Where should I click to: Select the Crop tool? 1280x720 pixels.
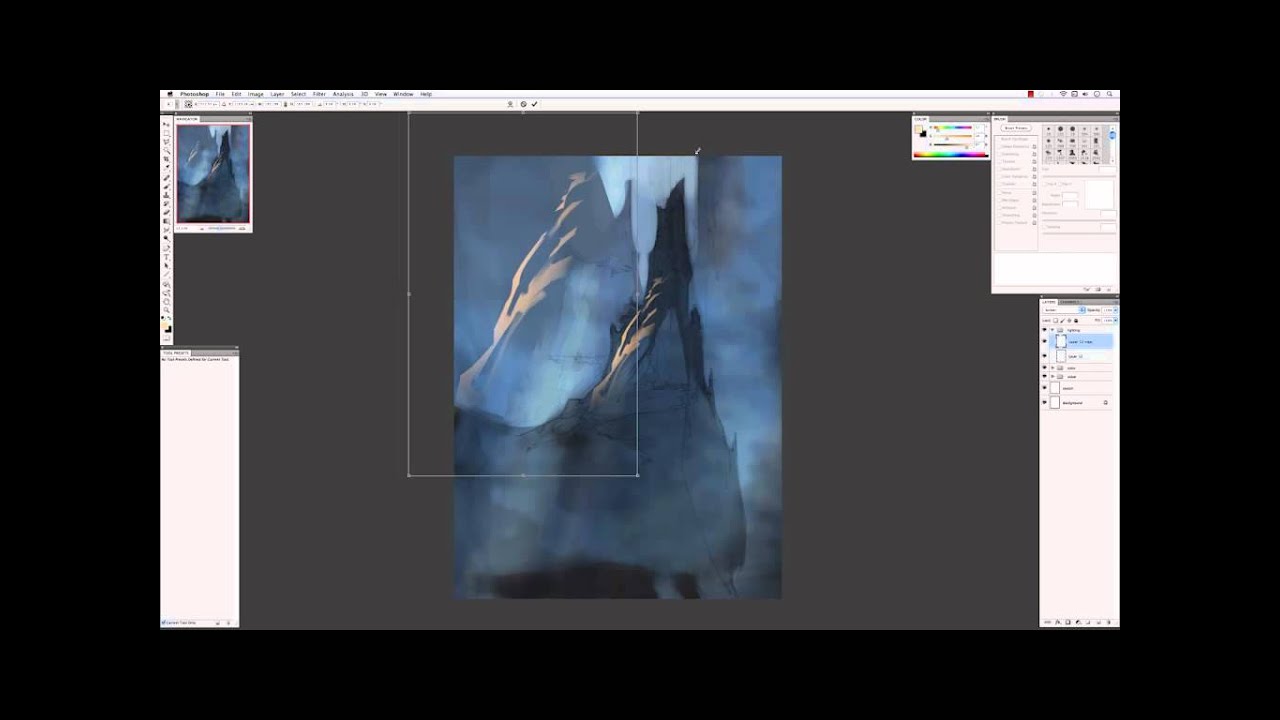click(166, 159)
